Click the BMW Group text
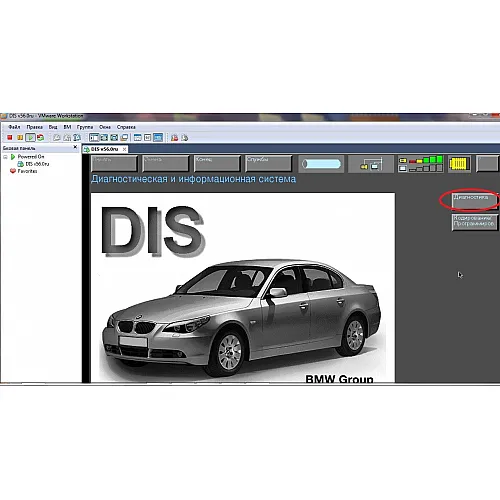The height and width of the screenshot is (500, 500). [339, 379]
